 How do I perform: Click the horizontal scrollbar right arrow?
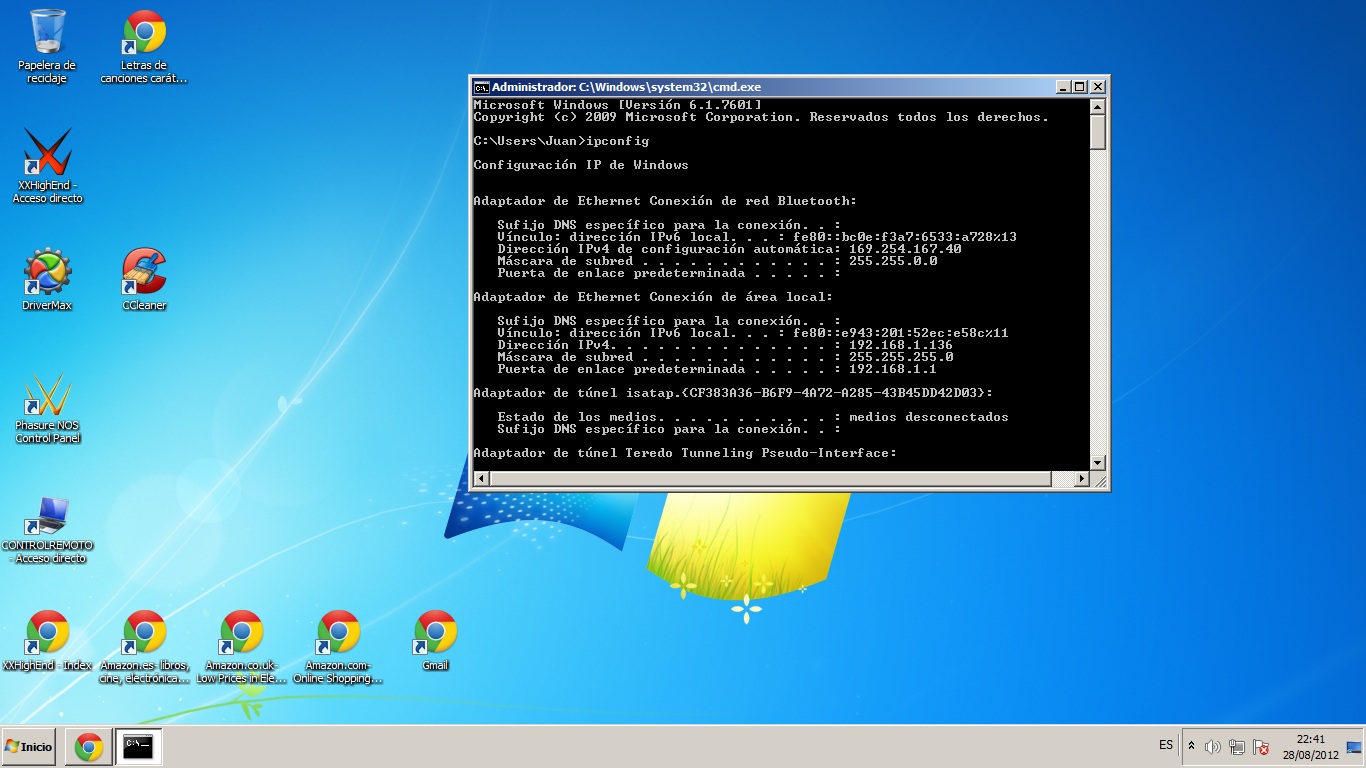coord(1080,479)
